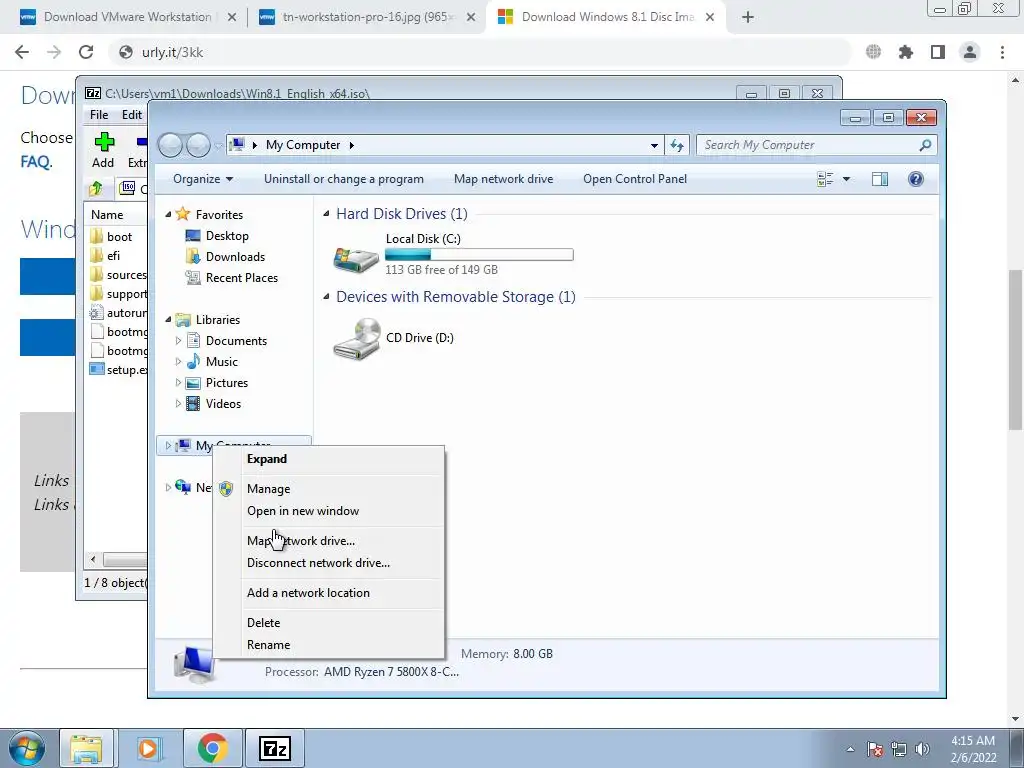Open the Organize dropdown
1024x768 pixels.
(x=203, y=179)
